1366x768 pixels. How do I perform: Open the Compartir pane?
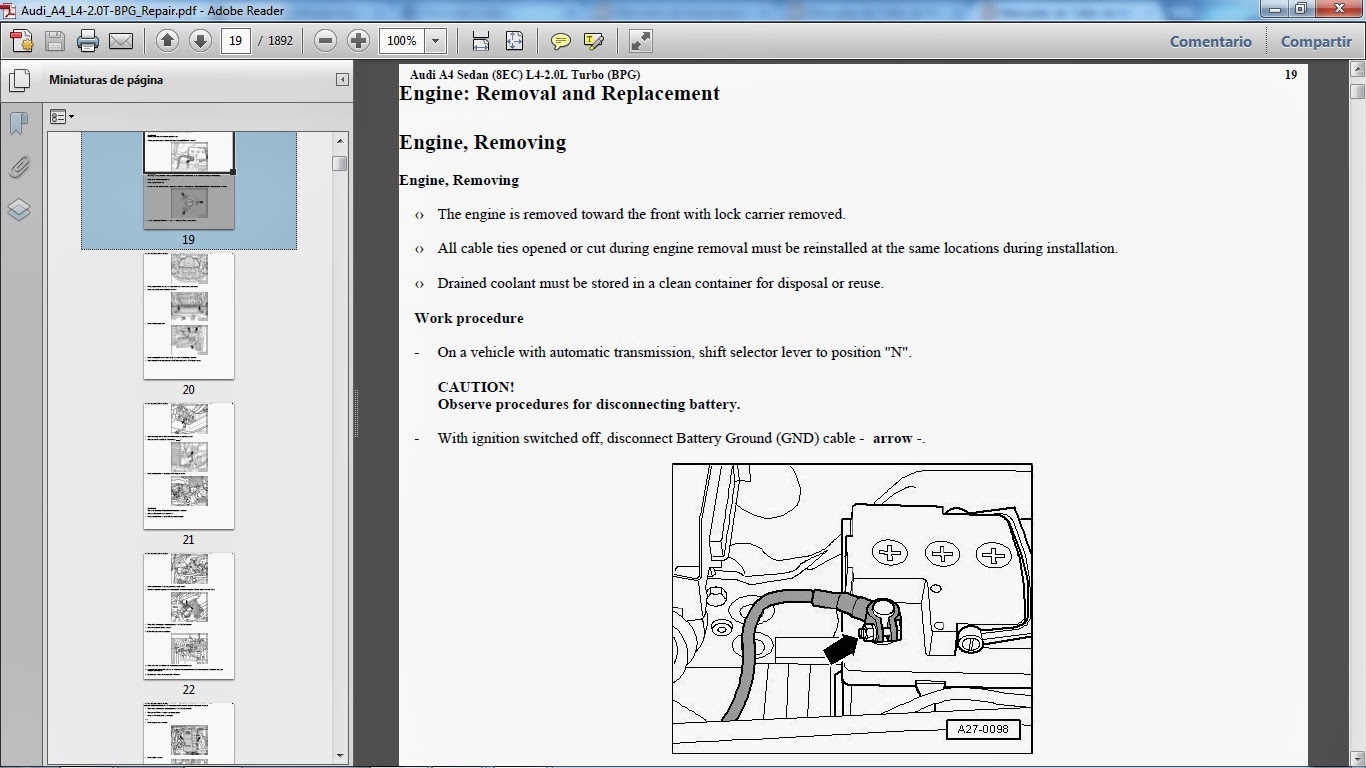(1316, 41)
